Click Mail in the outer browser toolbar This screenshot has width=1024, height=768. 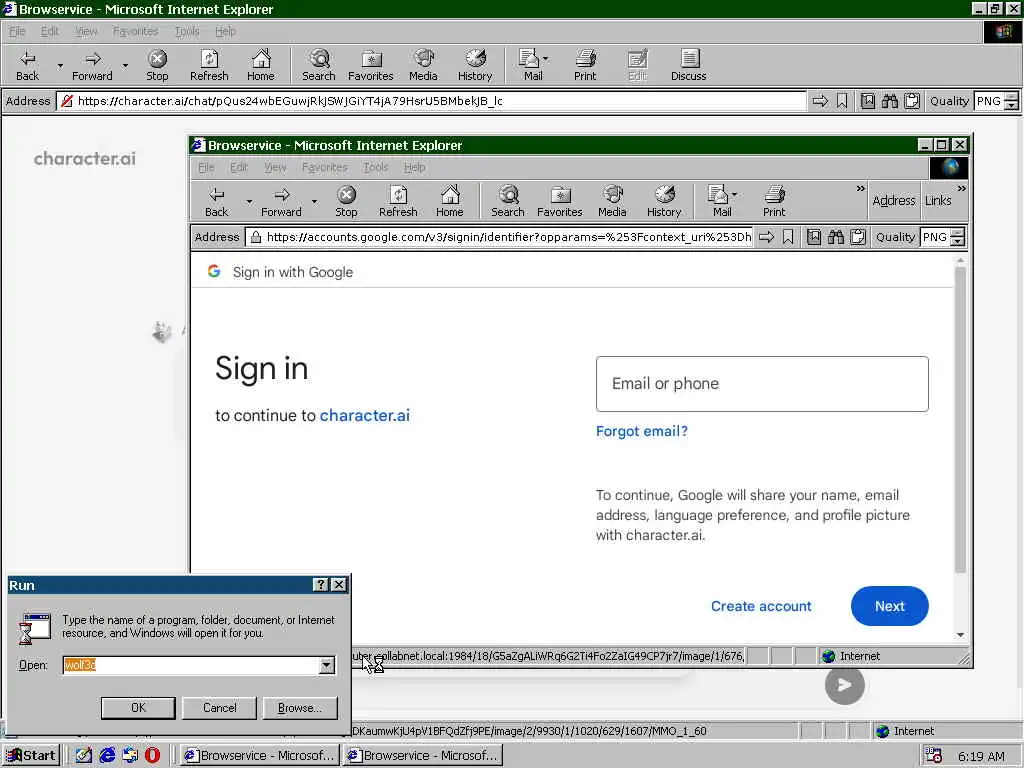pos(530,65)
